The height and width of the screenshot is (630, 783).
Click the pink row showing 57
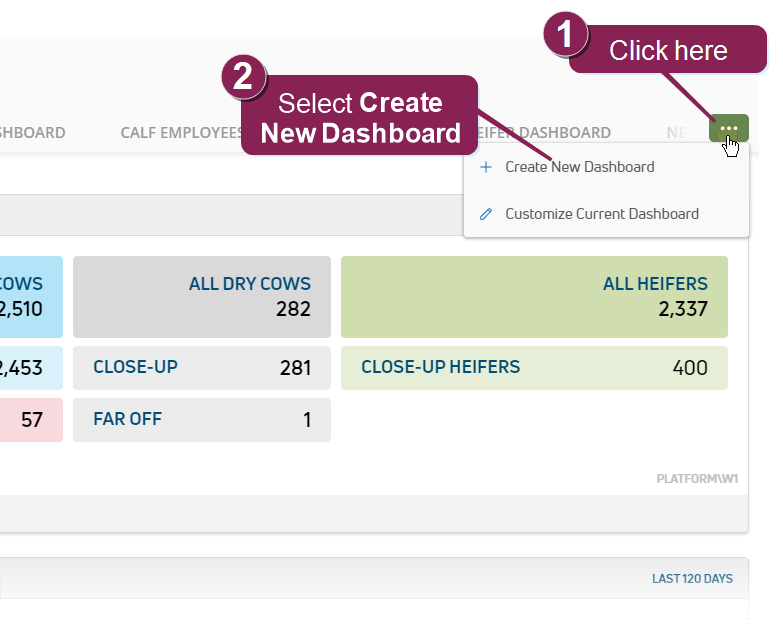(x=30, y=420)
